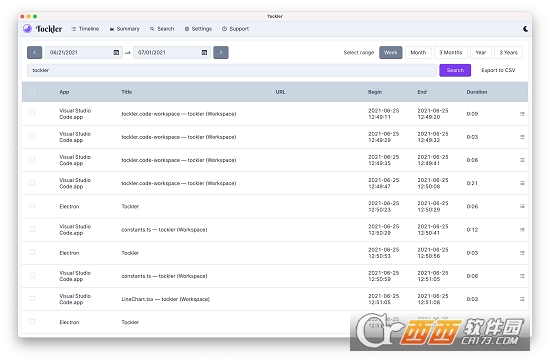Check the row beginning 12:49:29
Image resolution: width=550 pixels, height=361 pixels.
pos(32,136)
